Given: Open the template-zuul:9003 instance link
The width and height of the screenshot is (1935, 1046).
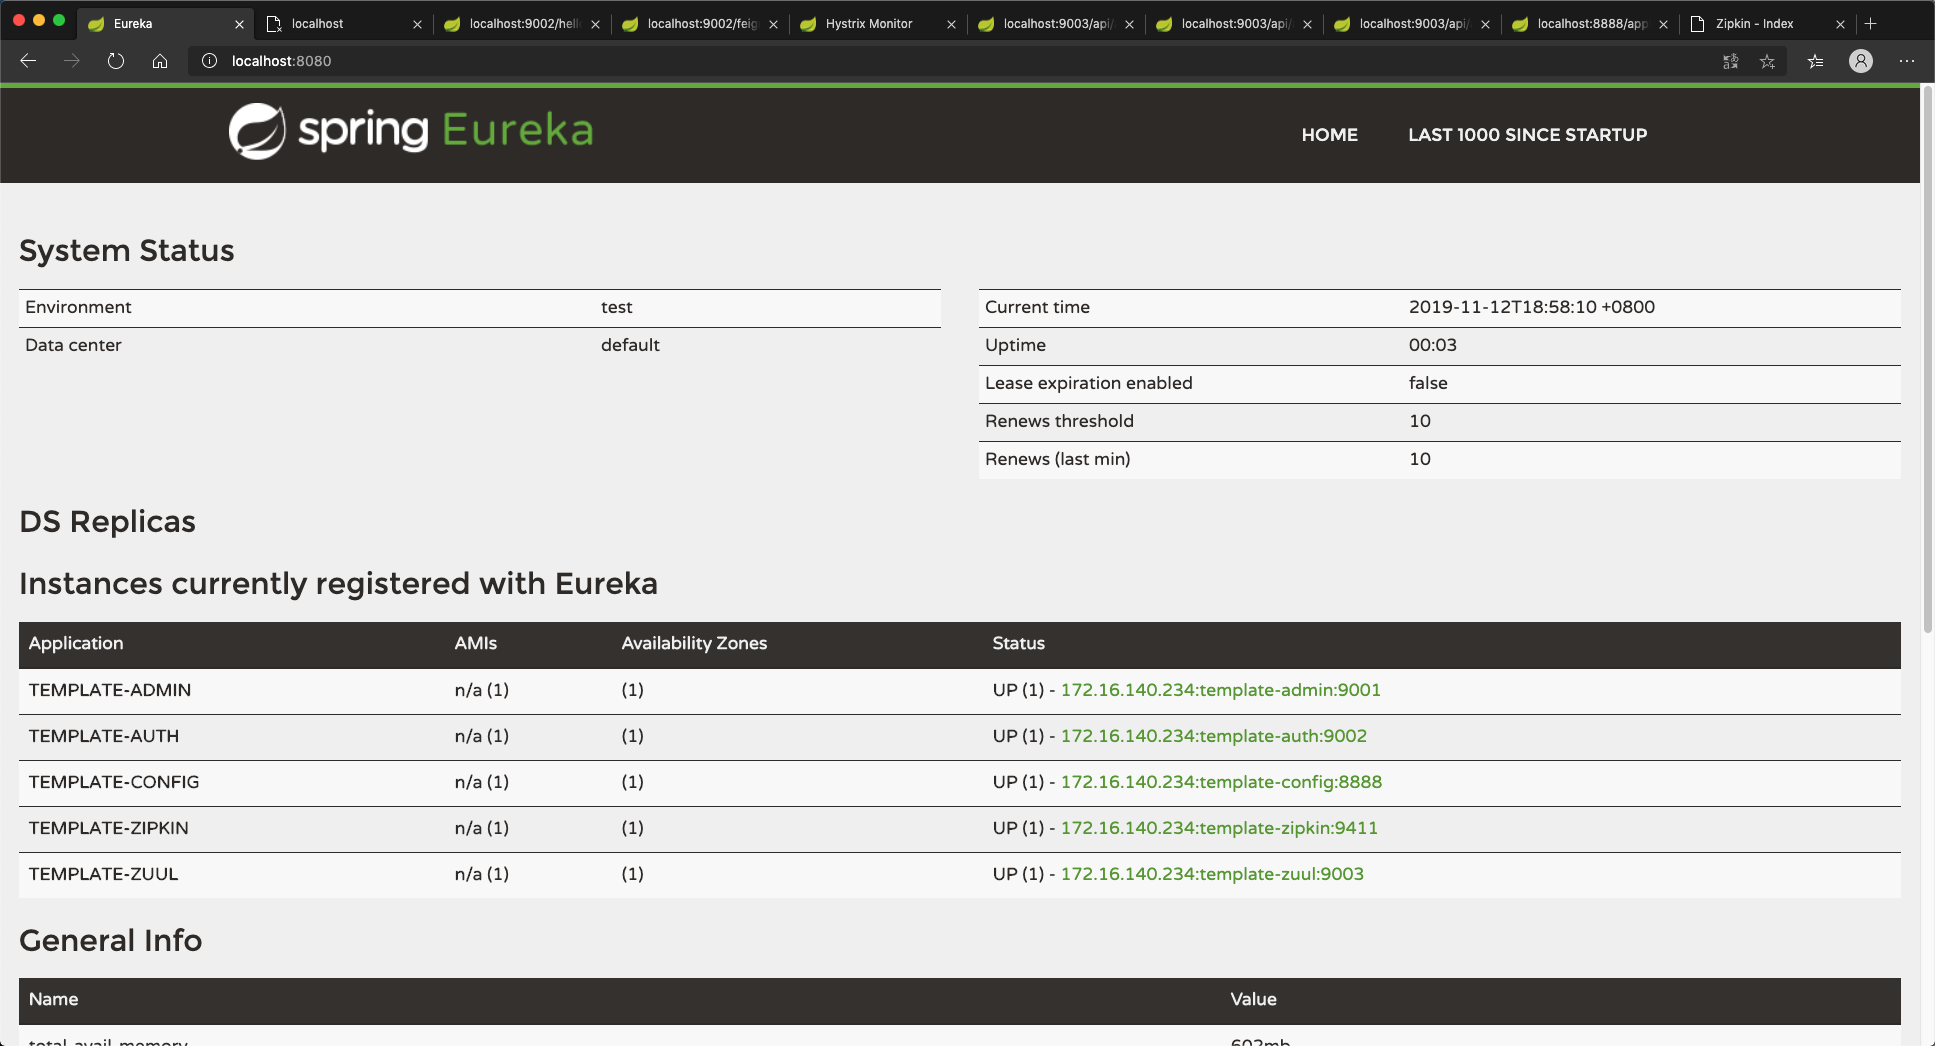Looking at the screenshot, I should (1212, 874).
